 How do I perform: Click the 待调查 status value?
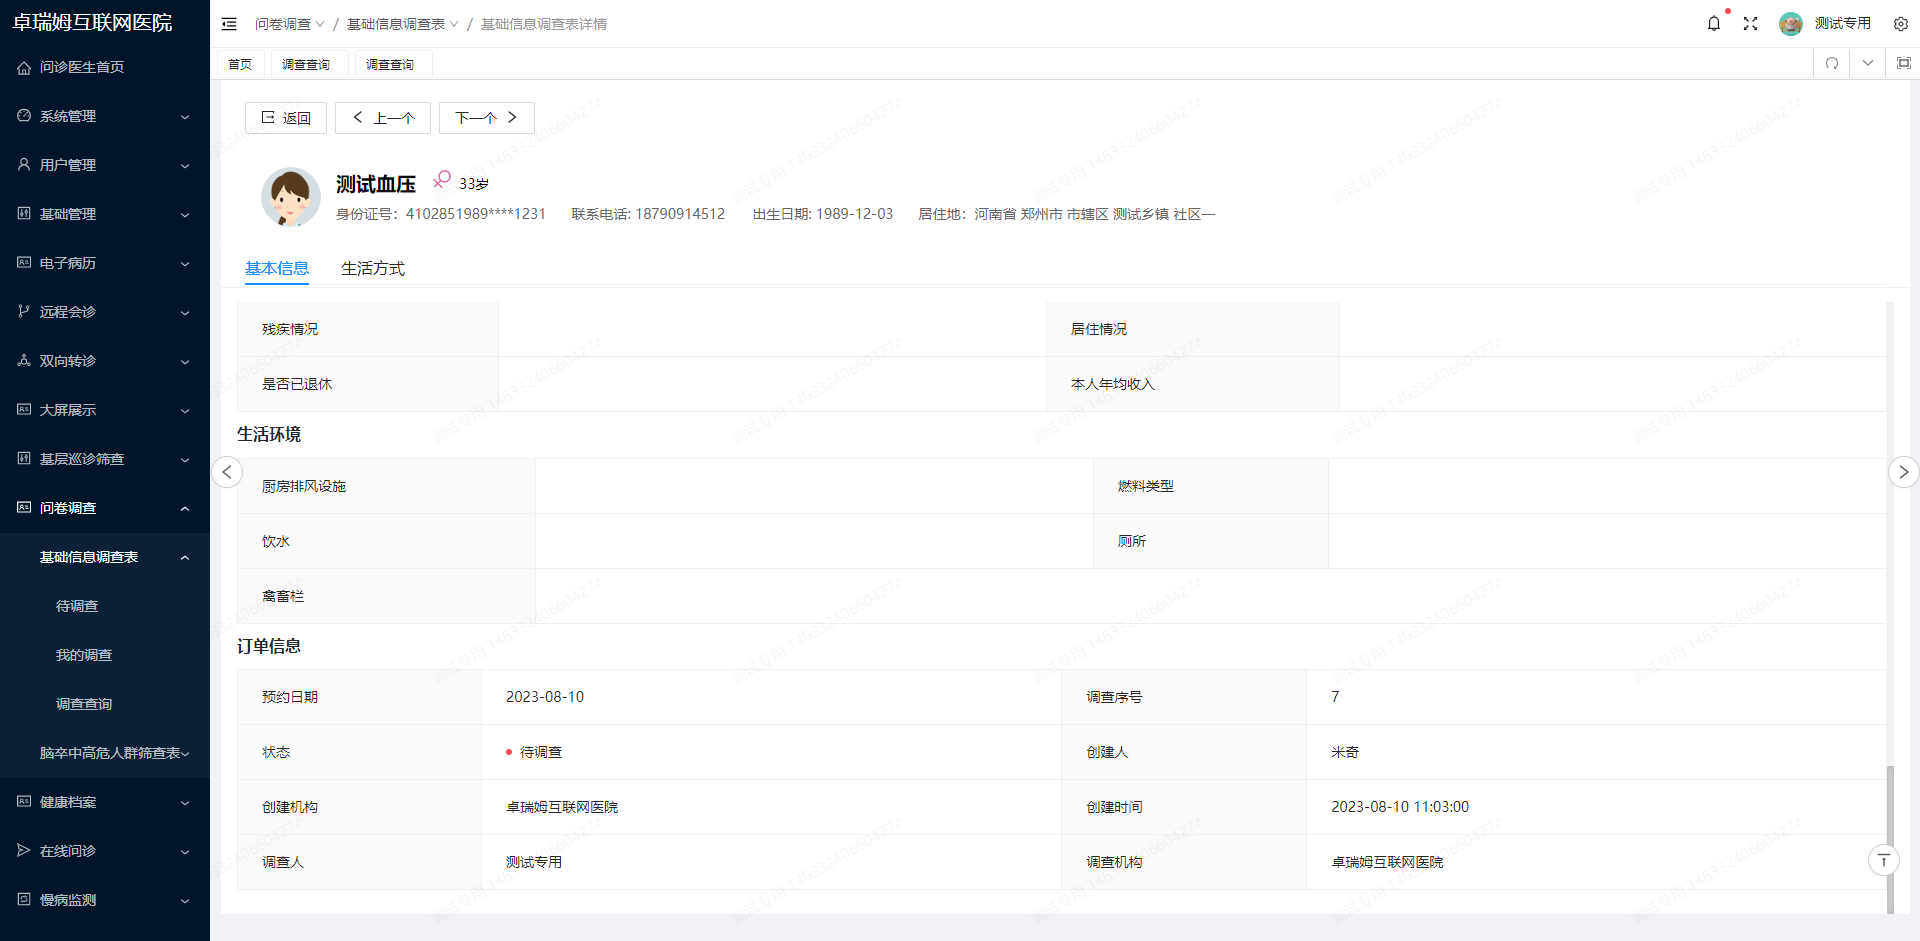(x=540, y=752)
